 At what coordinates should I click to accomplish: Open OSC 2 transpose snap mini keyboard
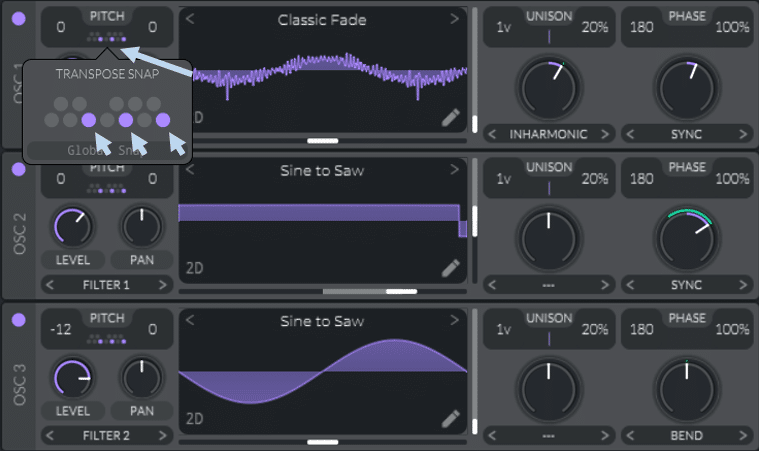coord(106,190)
